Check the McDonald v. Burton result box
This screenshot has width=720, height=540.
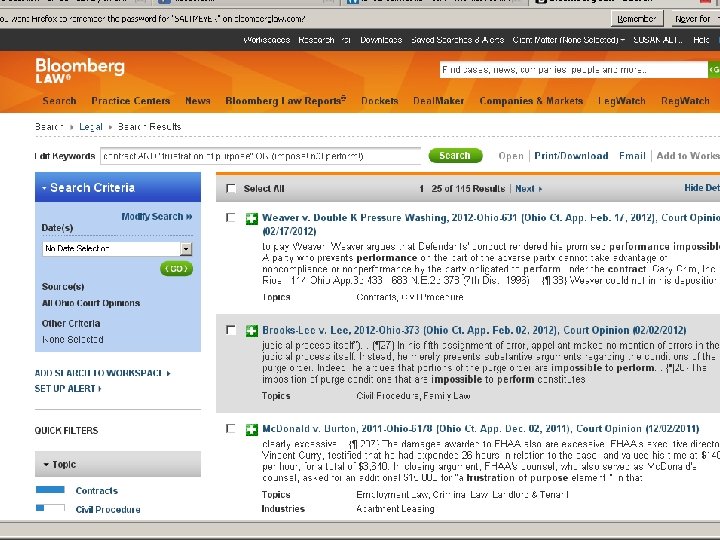click(231, 428)
